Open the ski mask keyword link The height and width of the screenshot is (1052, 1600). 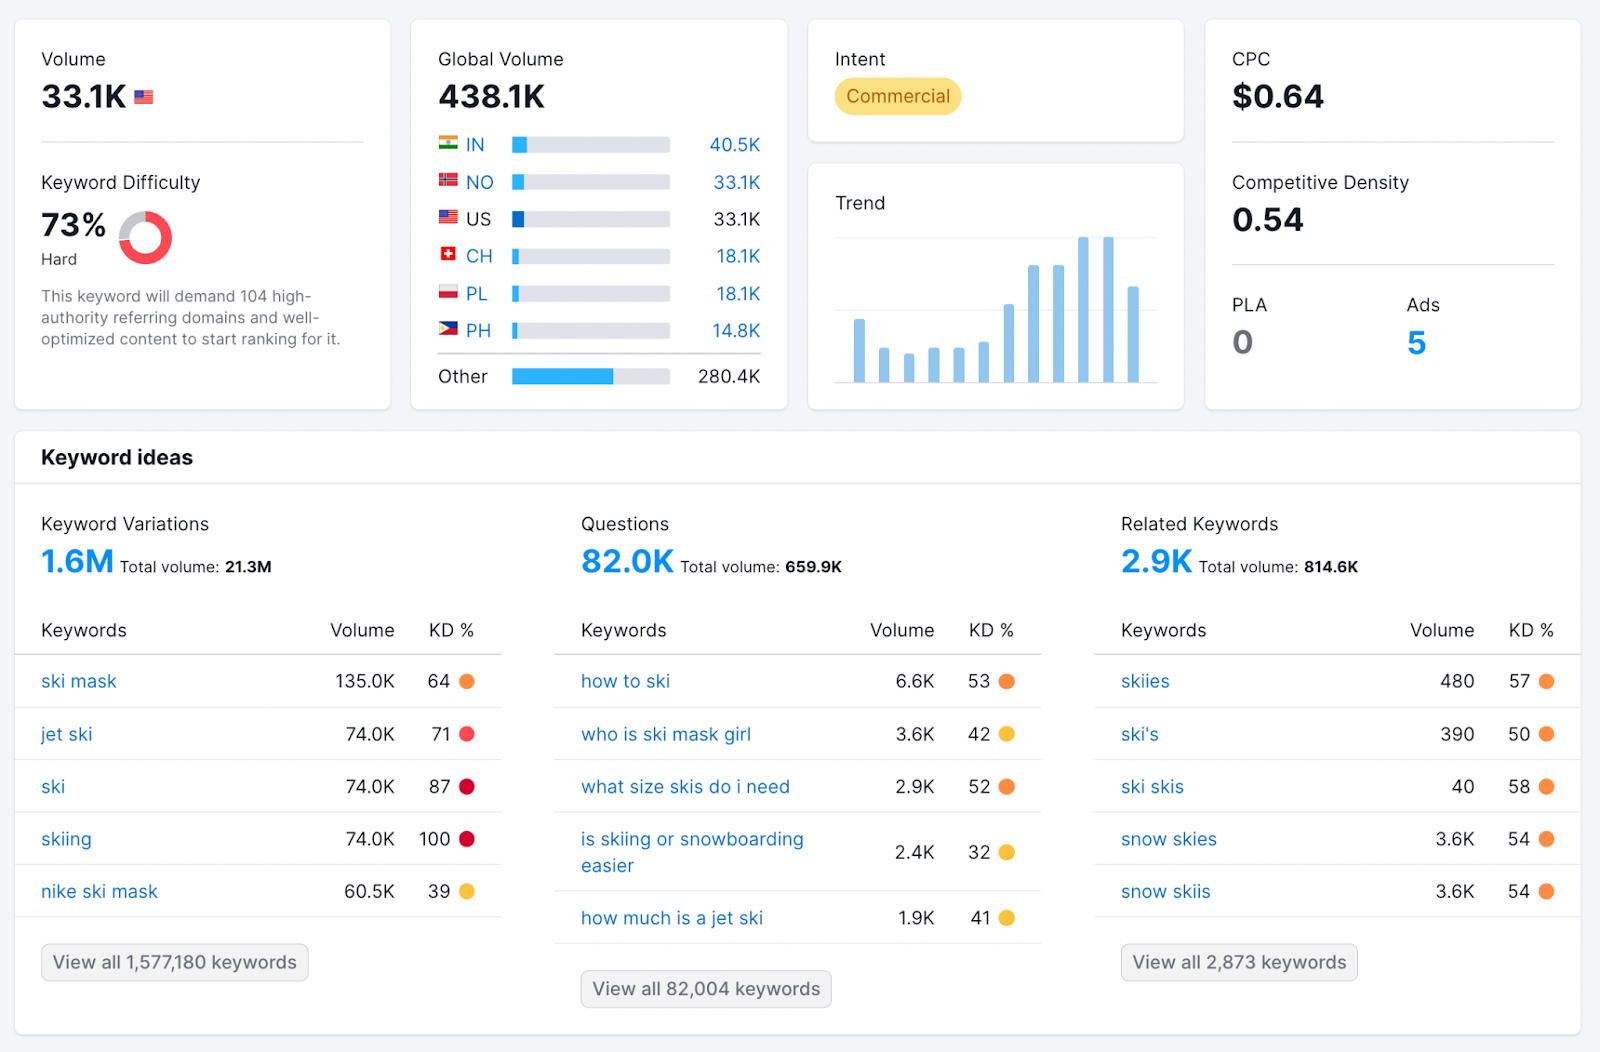pyautogui.click(x=78, y=681)
